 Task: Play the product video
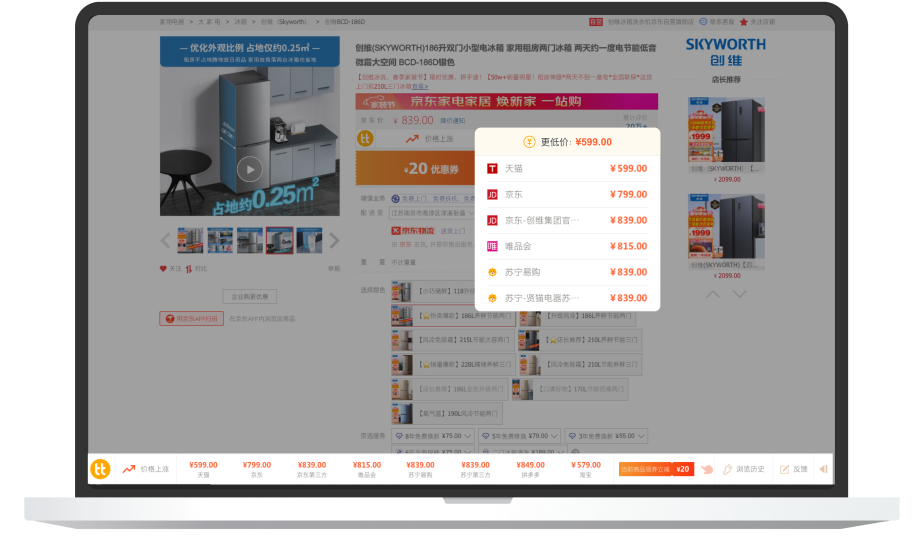tap(250, 170)
